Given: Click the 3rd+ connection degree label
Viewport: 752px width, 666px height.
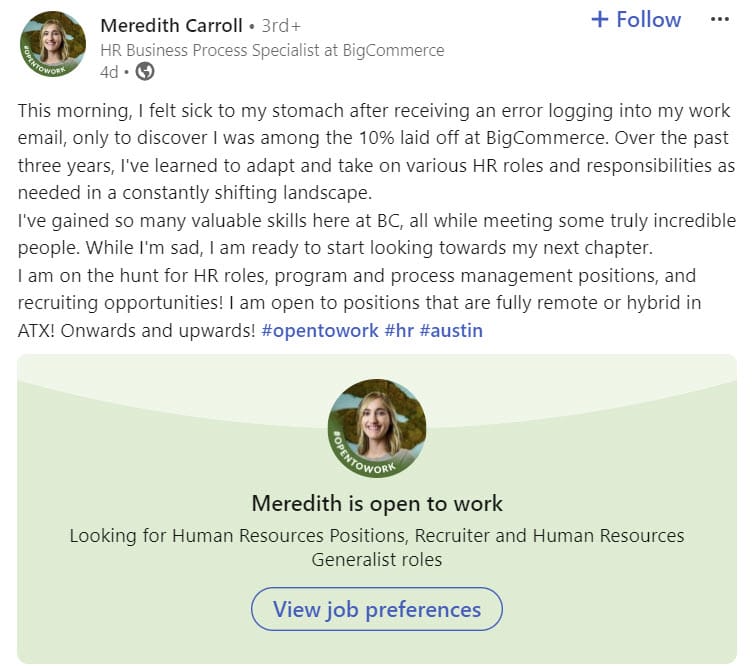Looking at the screenshot, I should click(281, 26).
